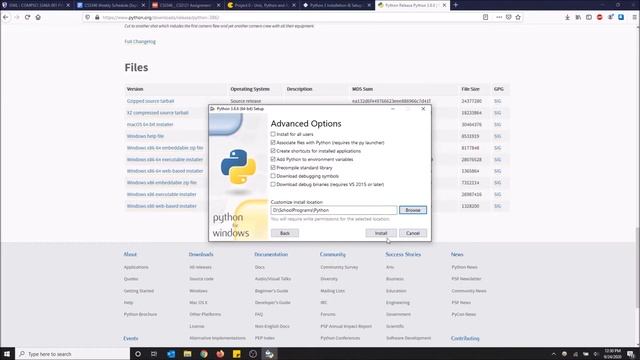Click the browser back arrow

[6, 17]
